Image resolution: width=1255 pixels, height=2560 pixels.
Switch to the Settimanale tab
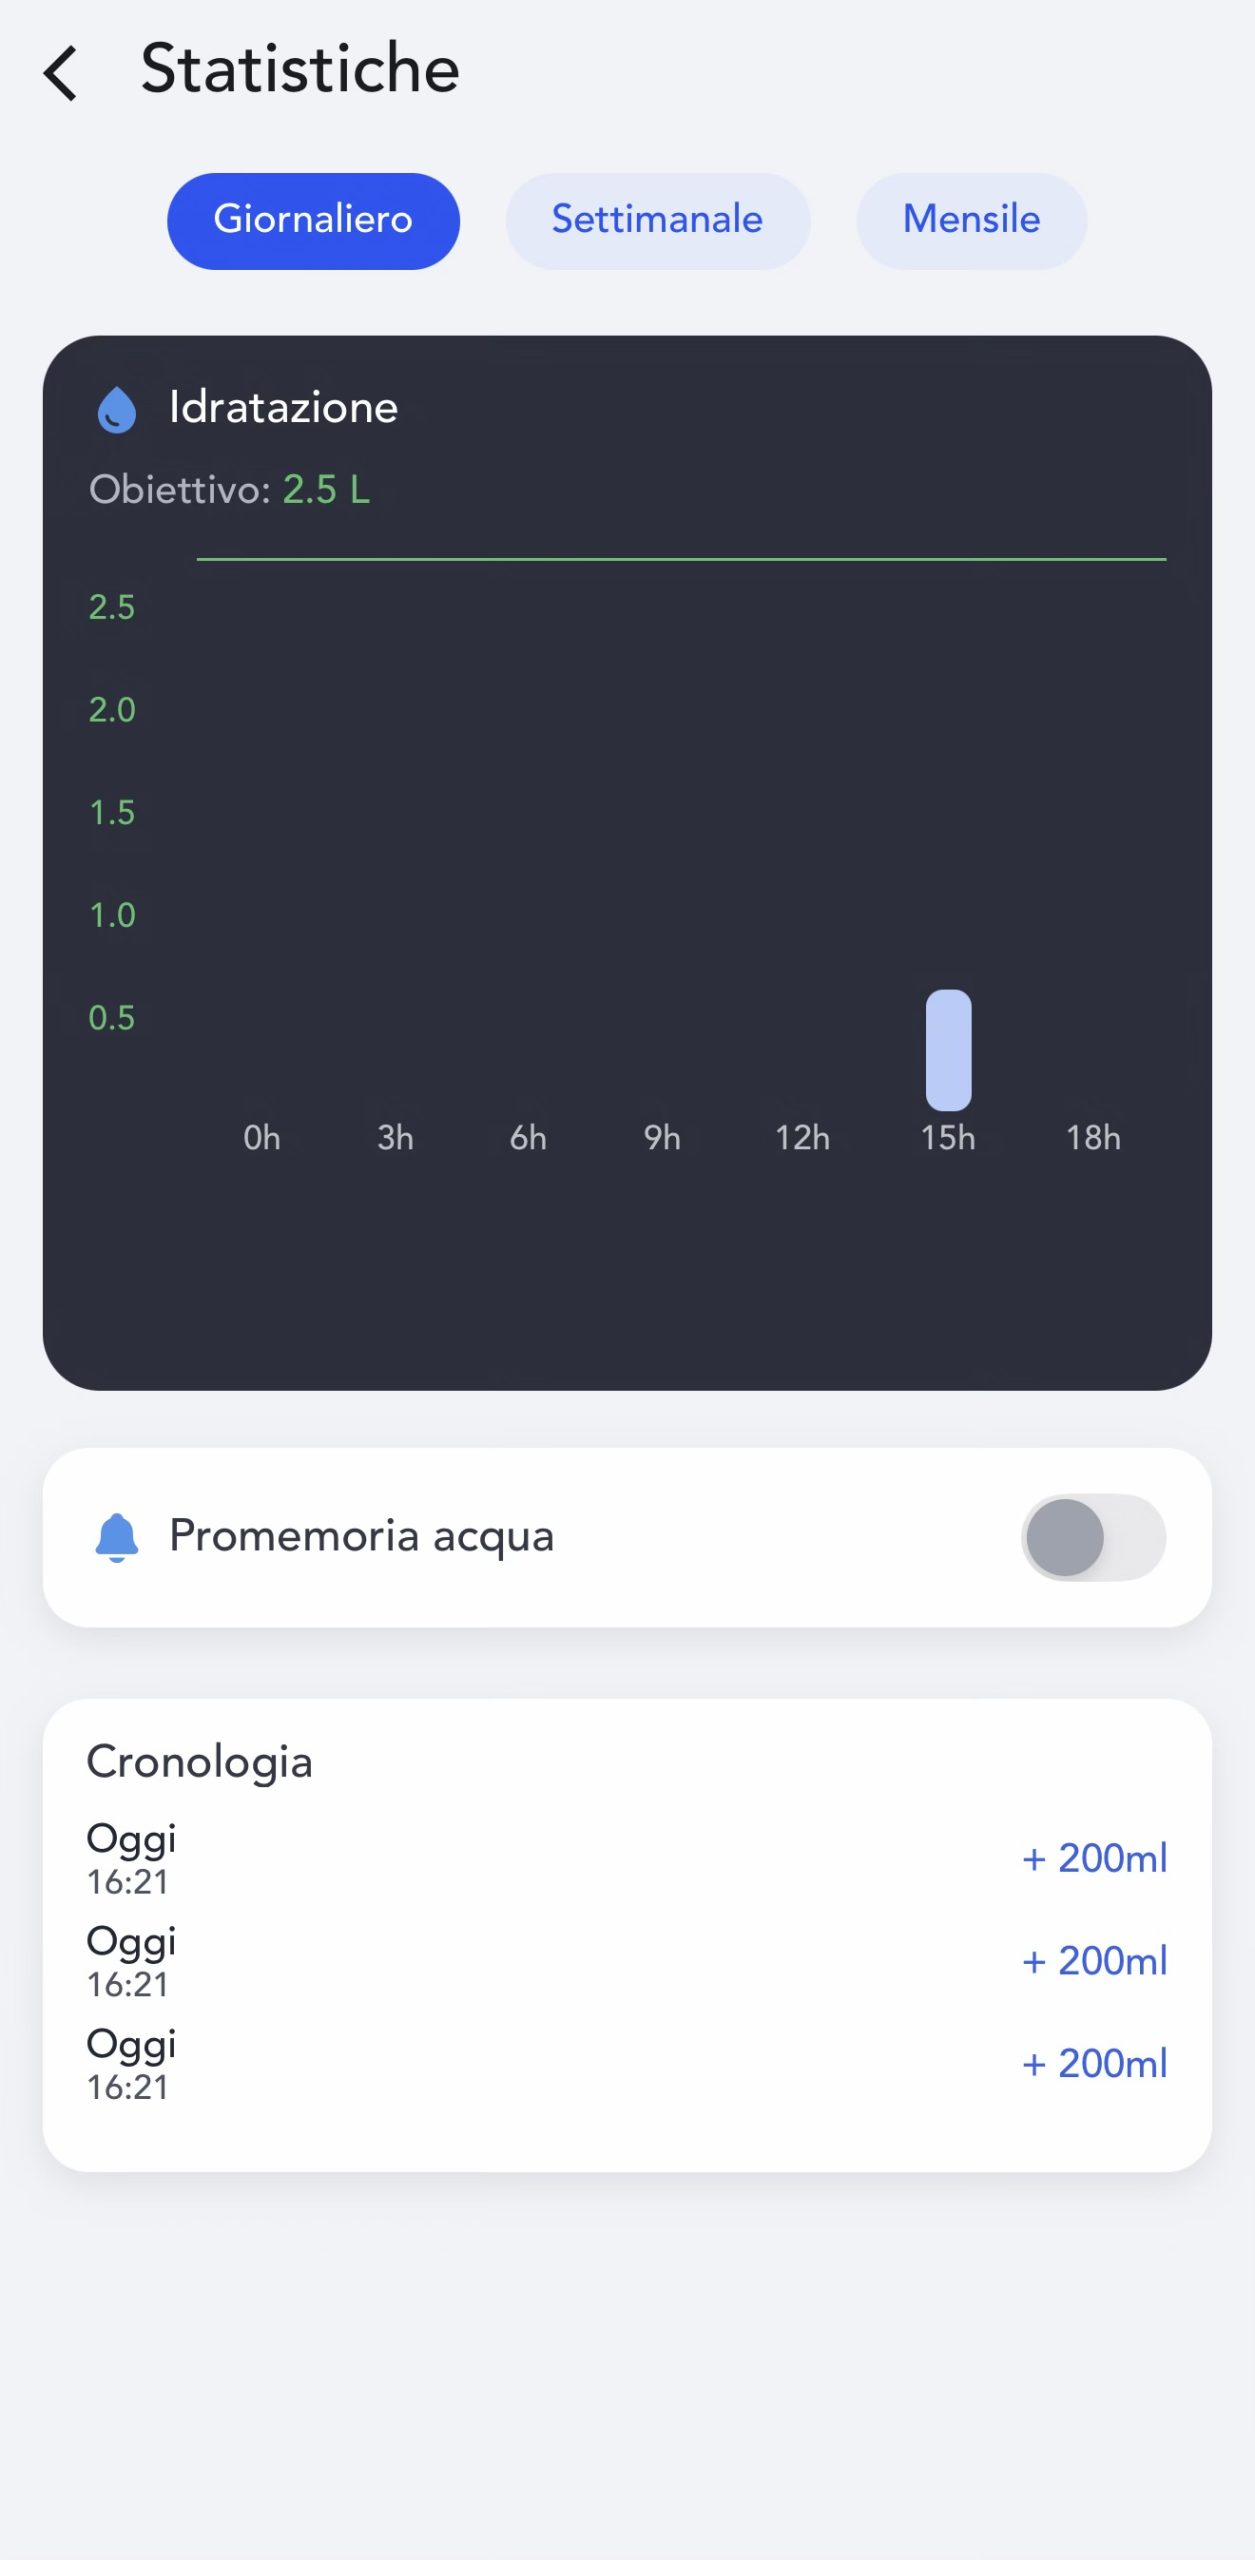657,220
